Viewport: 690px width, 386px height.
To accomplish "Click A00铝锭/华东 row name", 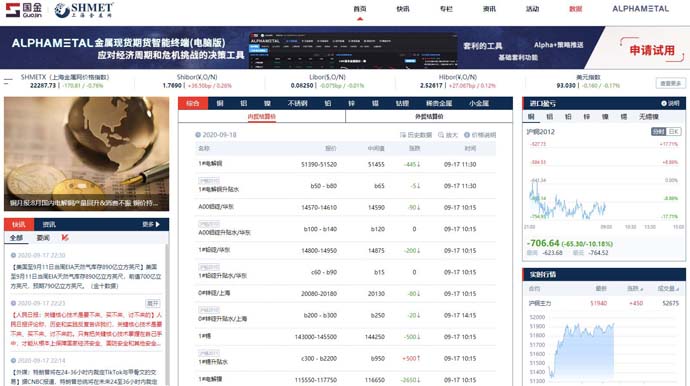I will [216, 207].
